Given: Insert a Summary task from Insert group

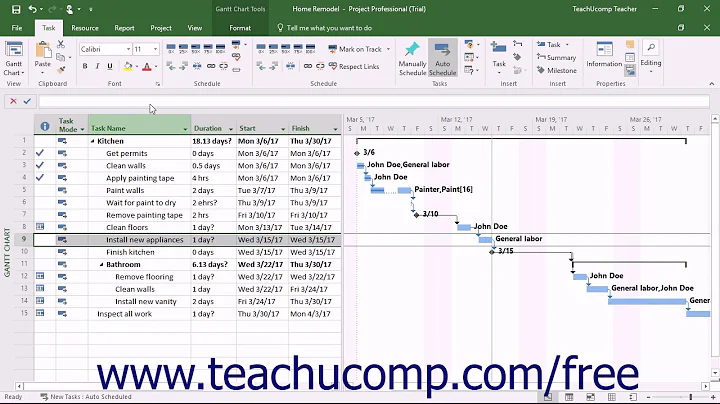Looking at the screenshot, I should 556,57.
